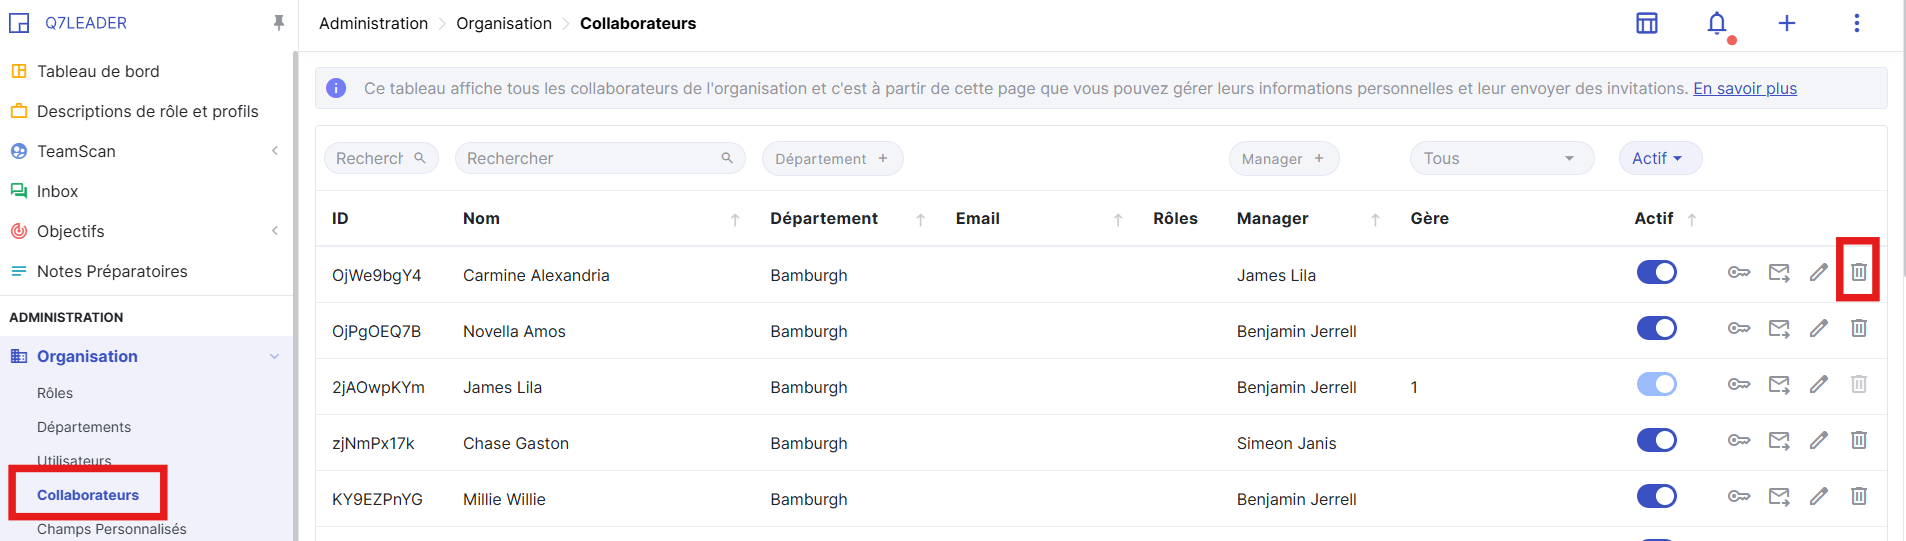Toggle active switch for Chase Gaston
The width and height of the screenshot is (1906, 541).
tap(1656, 440)
